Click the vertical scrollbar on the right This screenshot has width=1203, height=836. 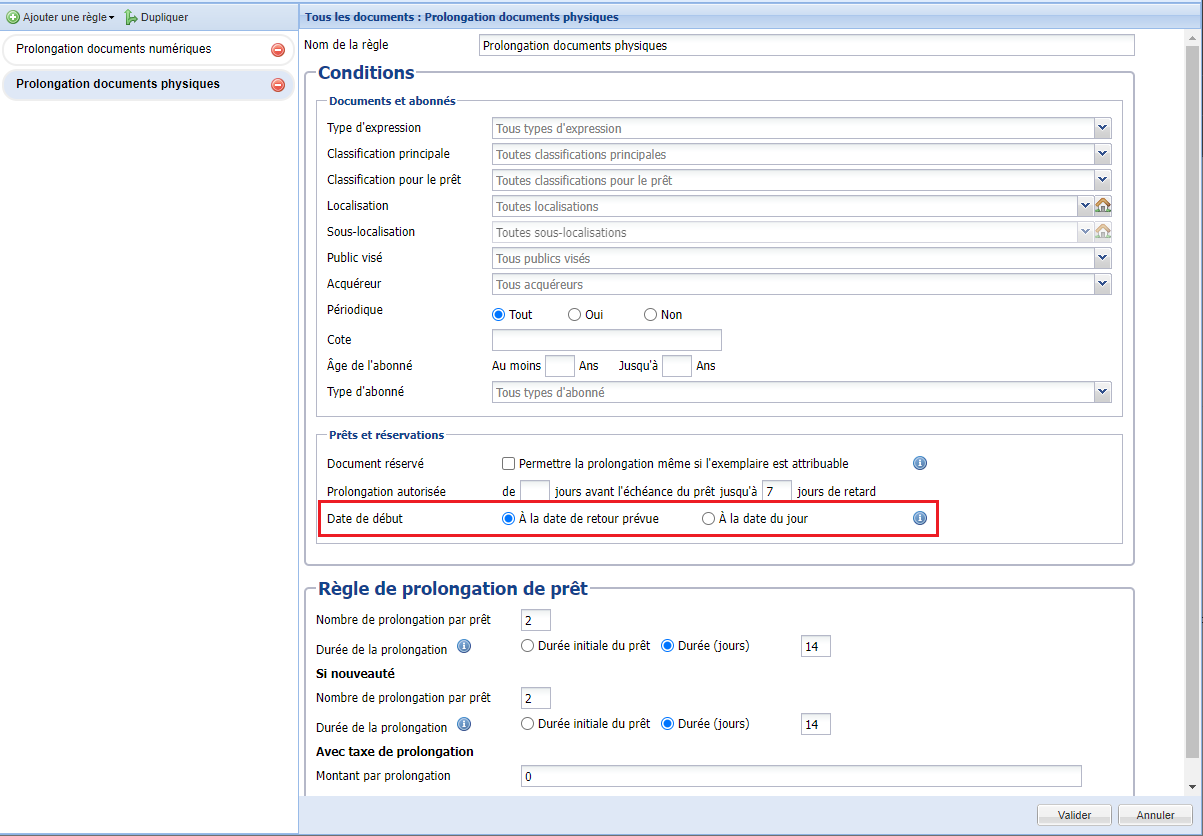[1192, 400]
